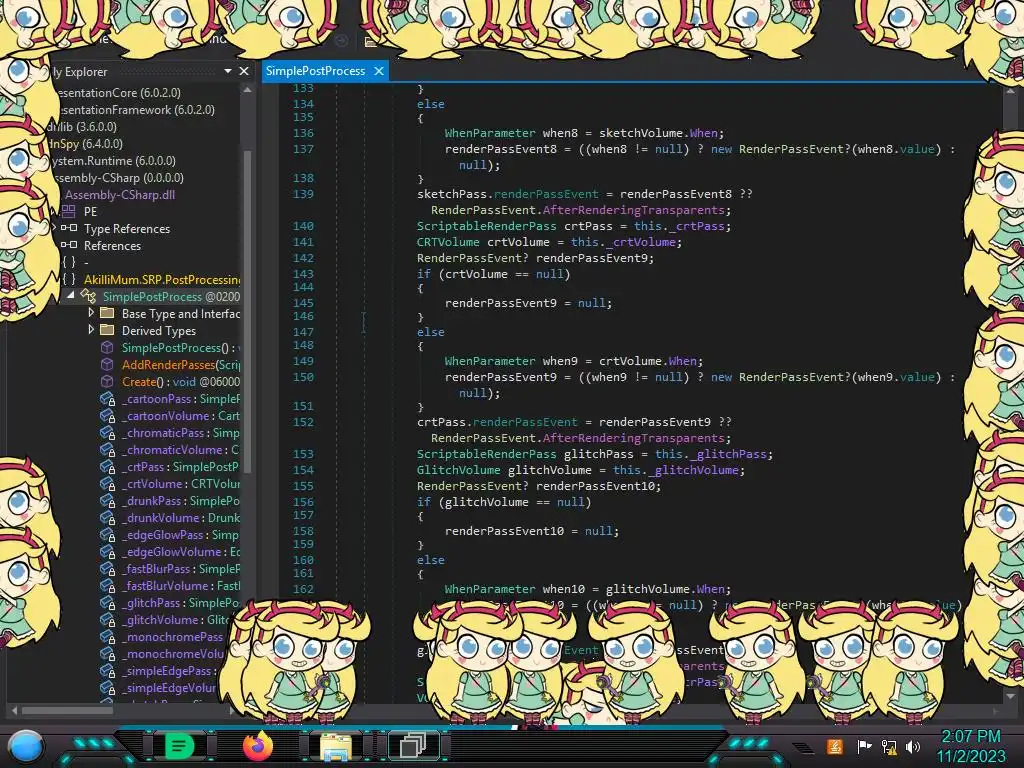This screenshot has height=768, width=1024.
Task: Launch Firefox from the taskbar
Action: 258,746
